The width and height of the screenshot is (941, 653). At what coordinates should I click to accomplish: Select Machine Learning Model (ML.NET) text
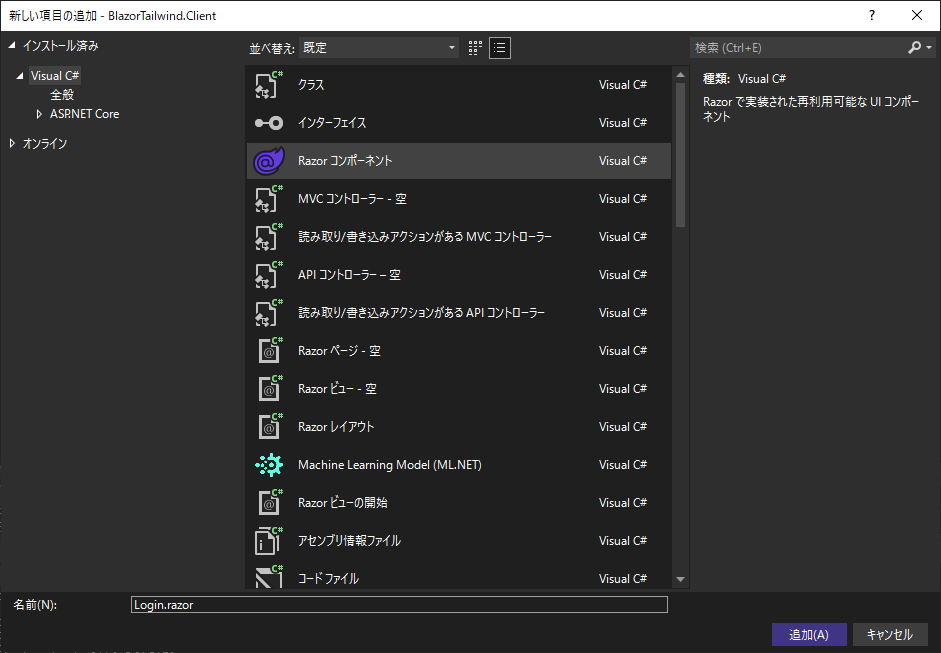click(389, 465)
